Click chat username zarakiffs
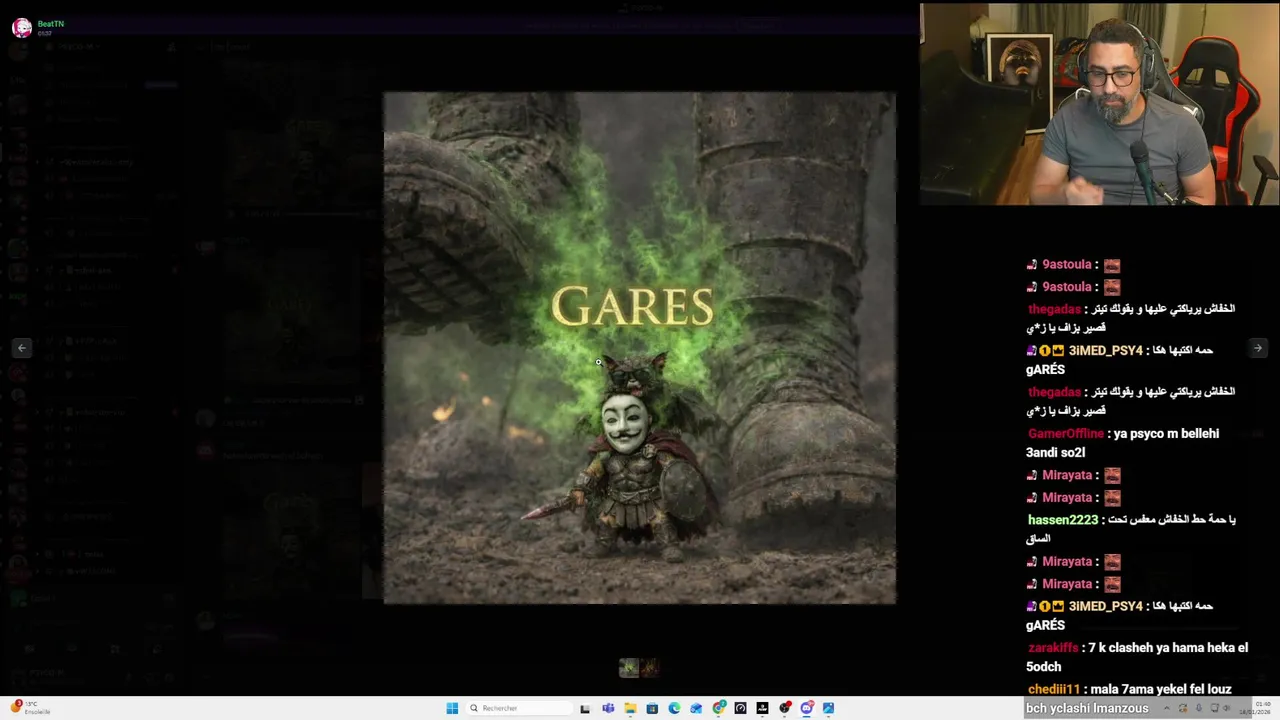1280x720 pixels. pyautogui.click(x=1053, y=648)
